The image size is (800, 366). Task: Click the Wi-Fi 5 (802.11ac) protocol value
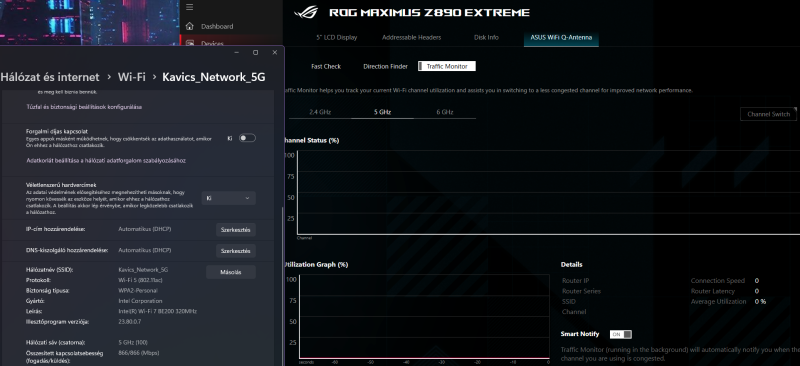pos(140,280)
